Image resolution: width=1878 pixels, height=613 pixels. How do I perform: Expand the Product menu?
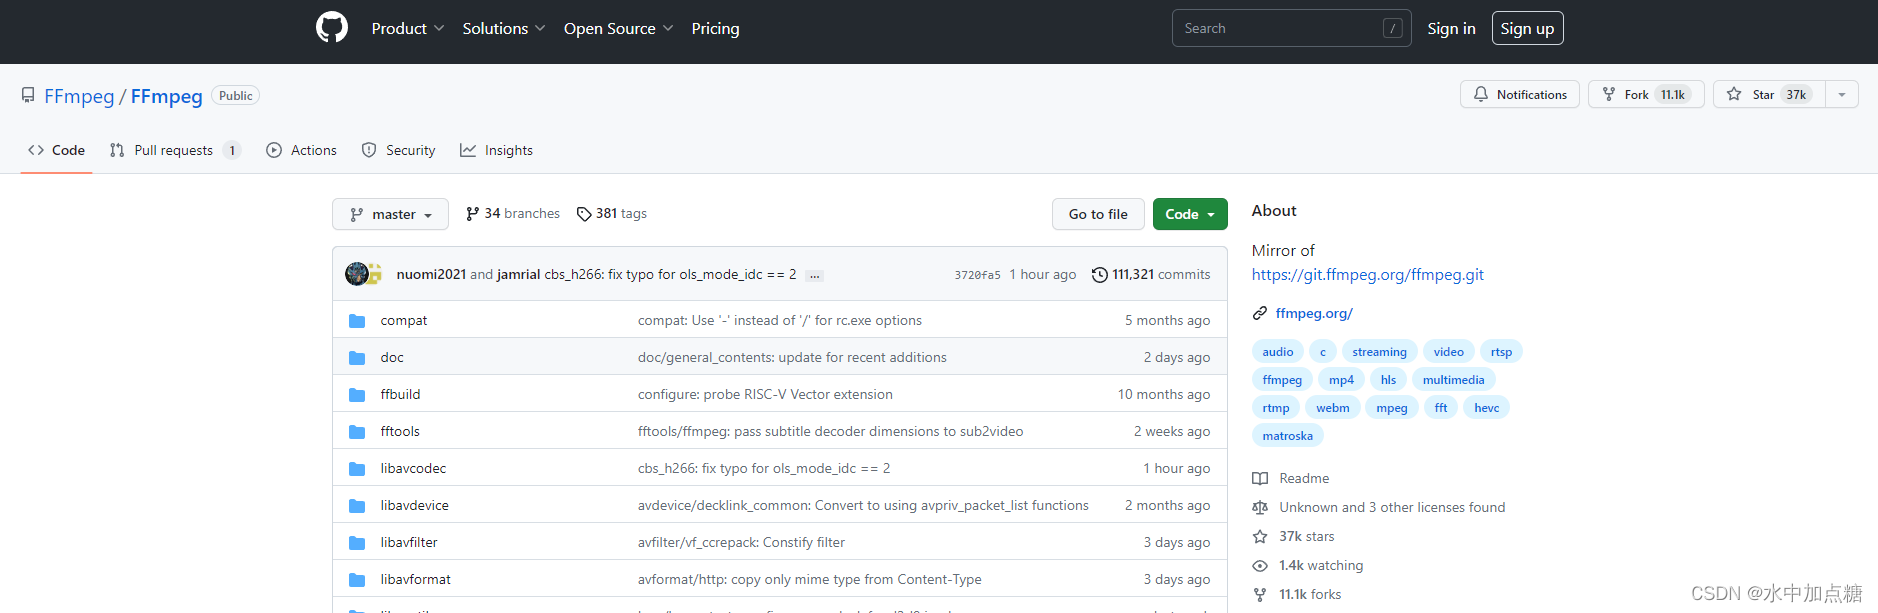pyautogui.click(x=408, y=28)
